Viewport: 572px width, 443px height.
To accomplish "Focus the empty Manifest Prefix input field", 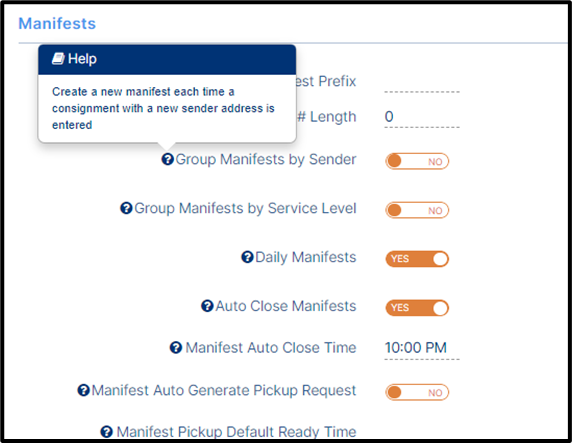I will 422,82.
